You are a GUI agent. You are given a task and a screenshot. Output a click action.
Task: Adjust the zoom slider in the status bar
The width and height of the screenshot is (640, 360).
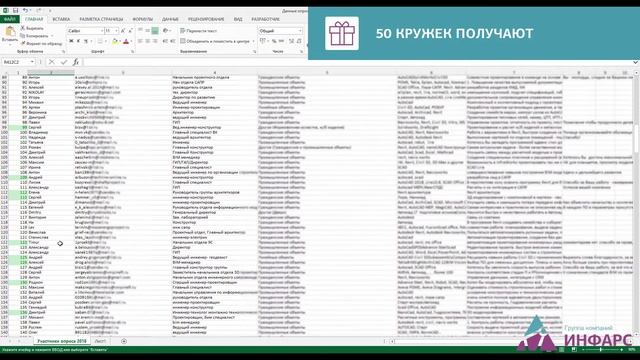tap(600, 350)
